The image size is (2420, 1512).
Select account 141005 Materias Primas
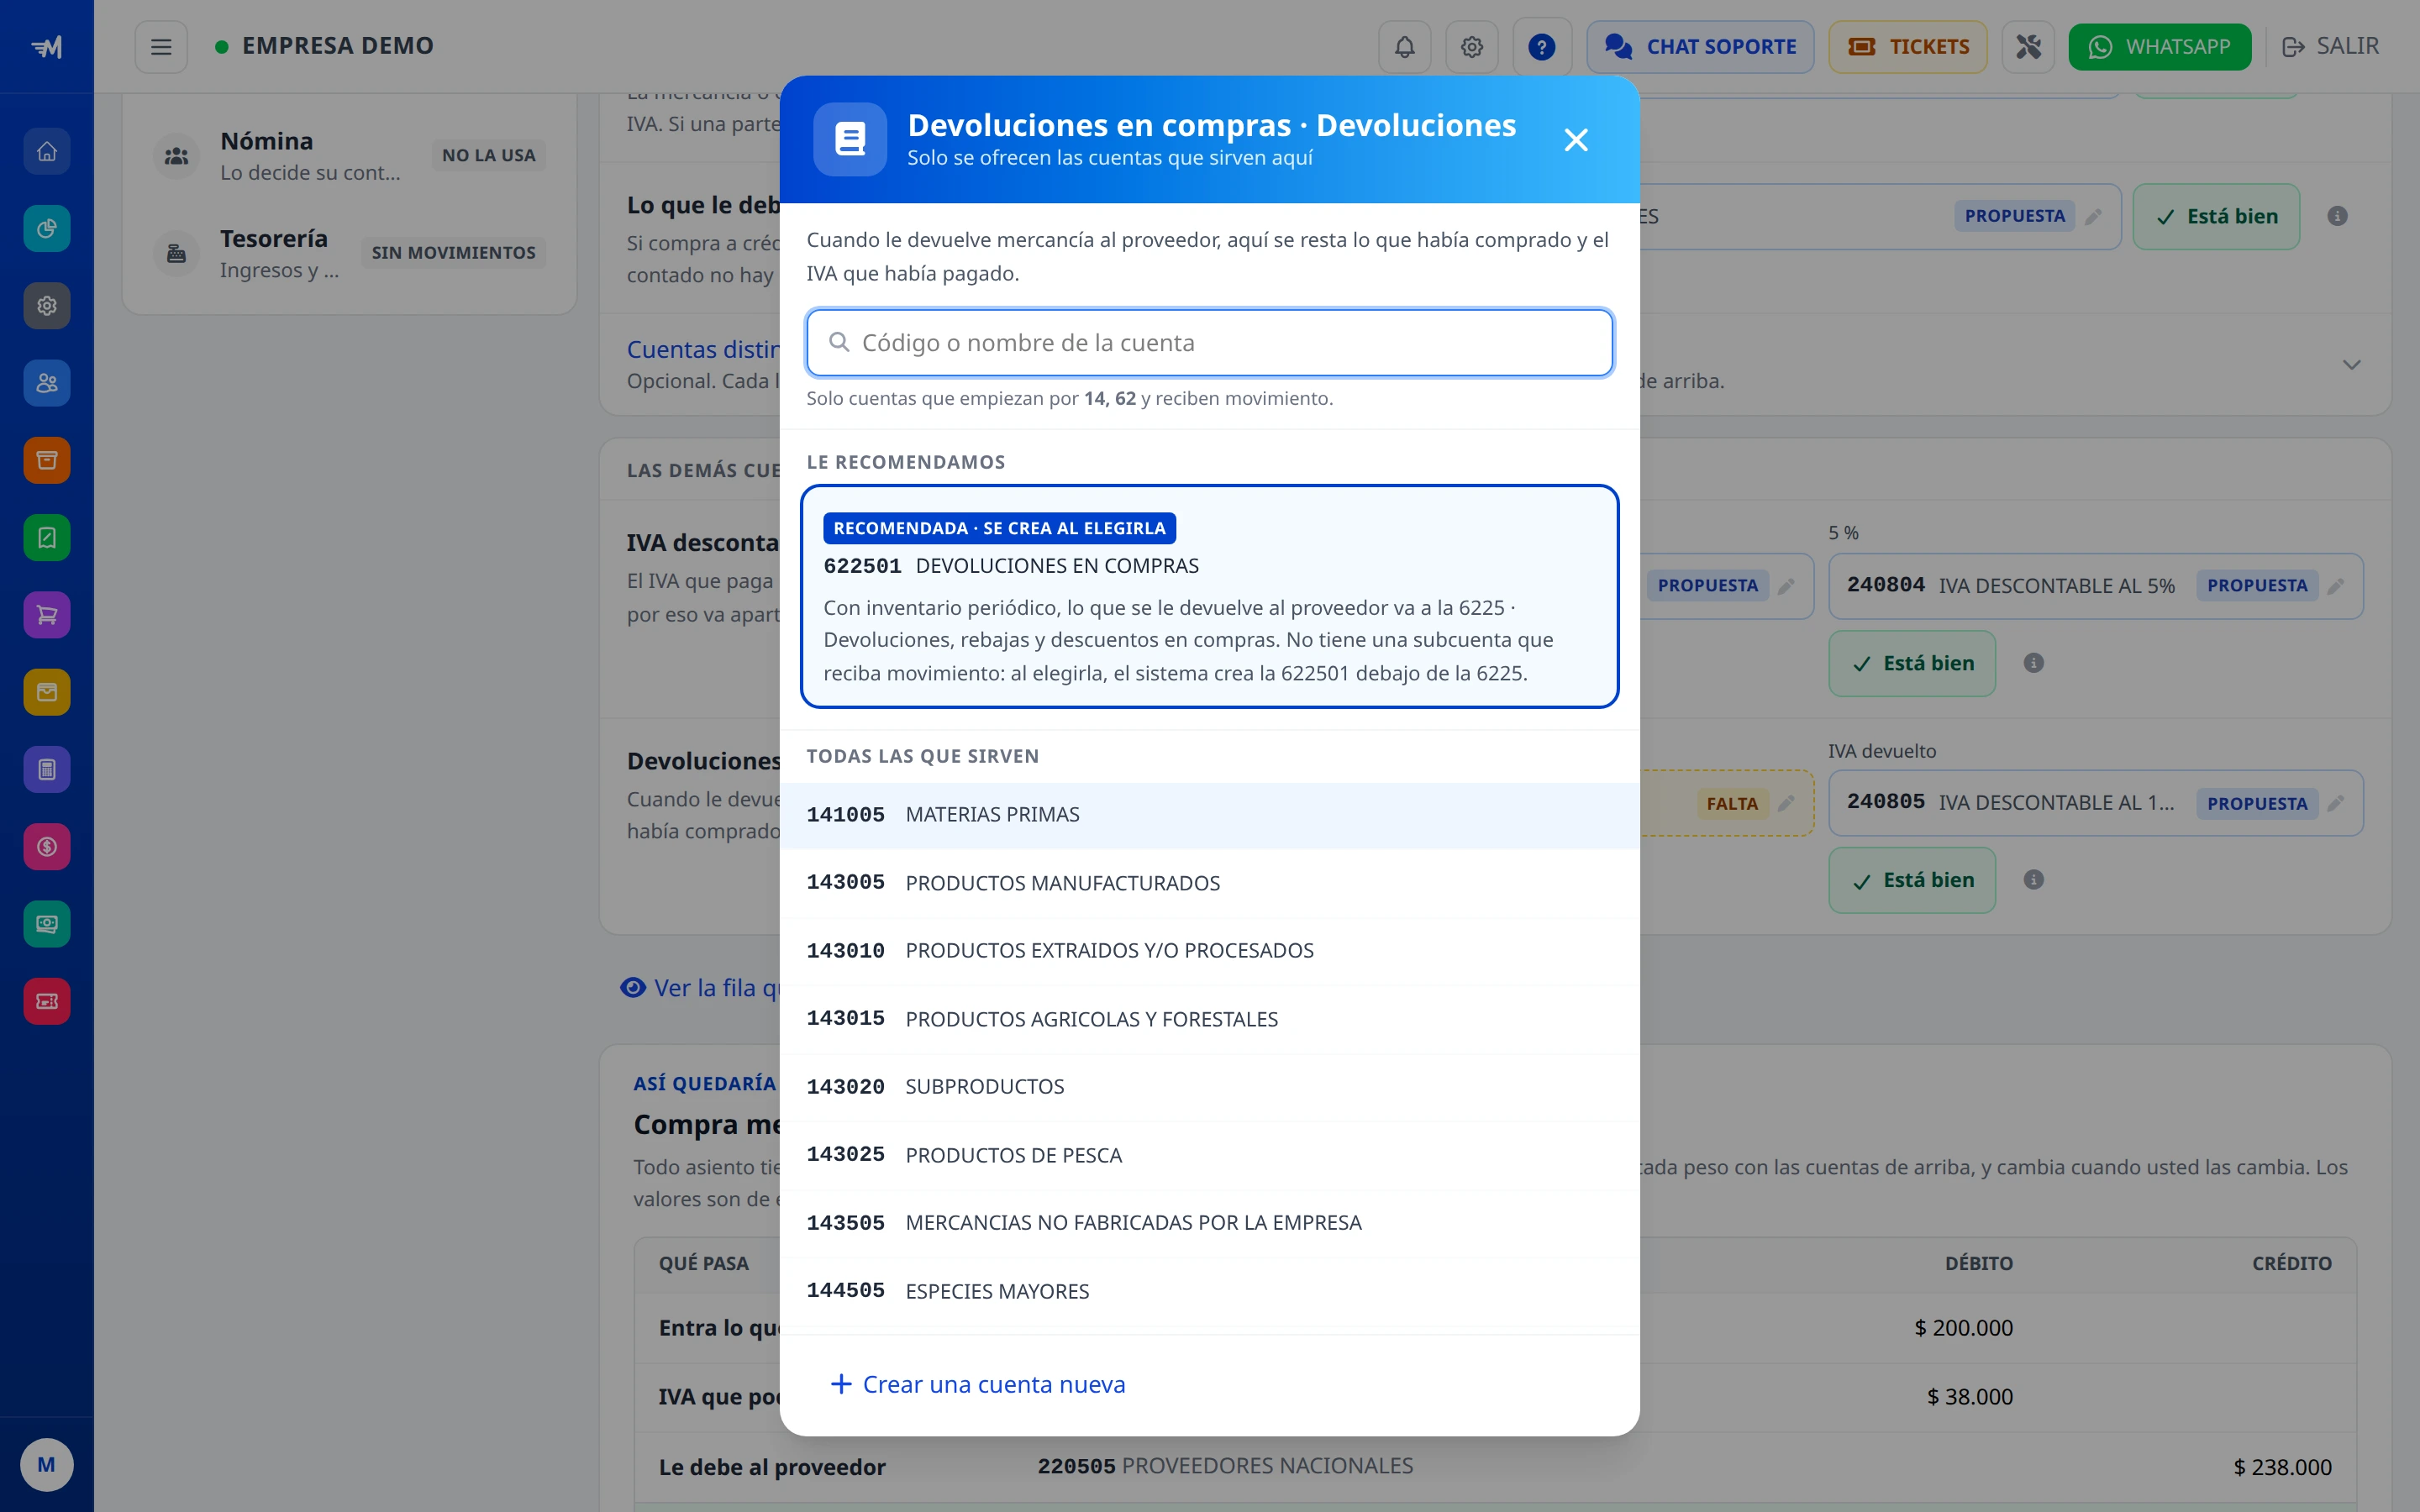click(1209, 815)
